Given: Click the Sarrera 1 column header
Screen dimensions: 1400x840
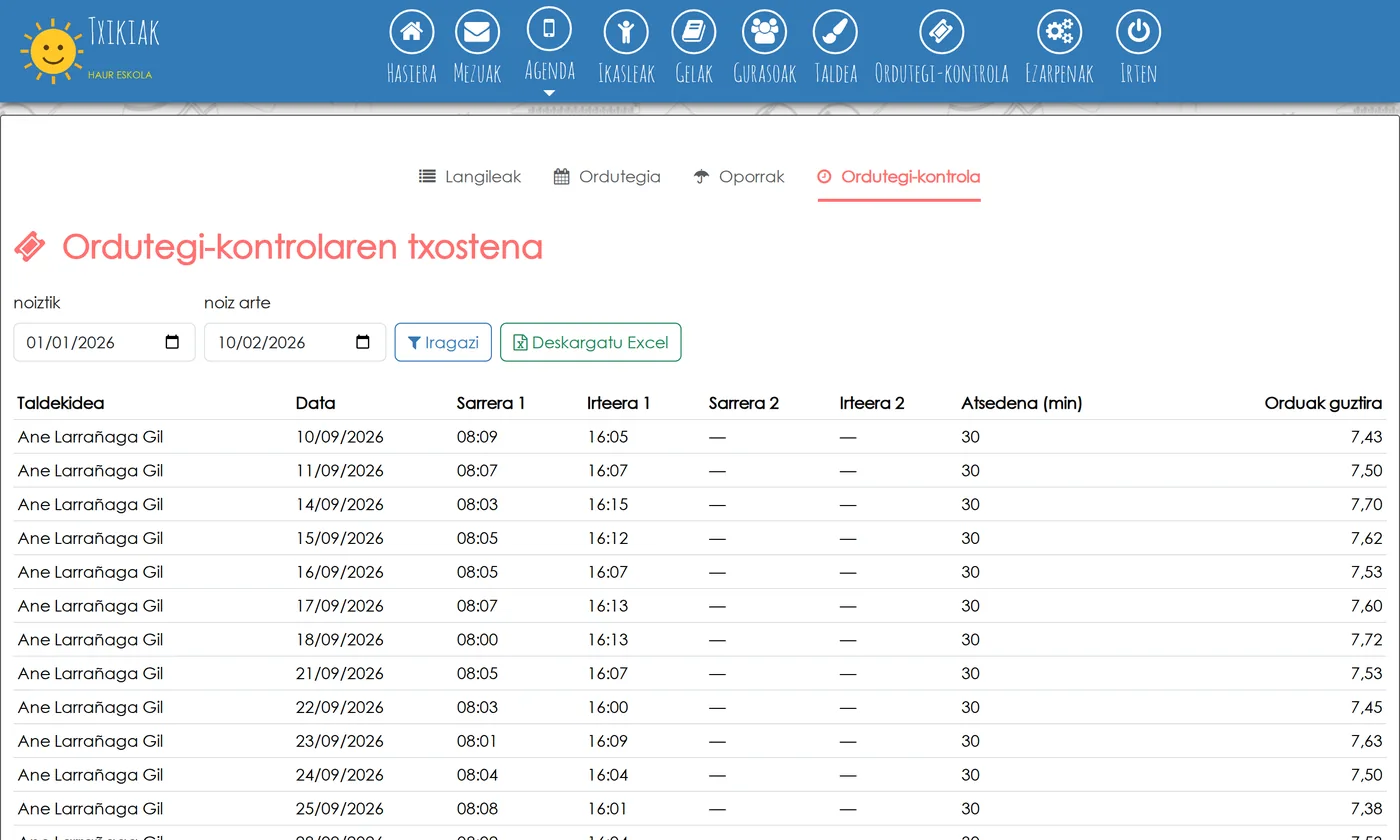Looking at the screenshot, I should 491,403.
